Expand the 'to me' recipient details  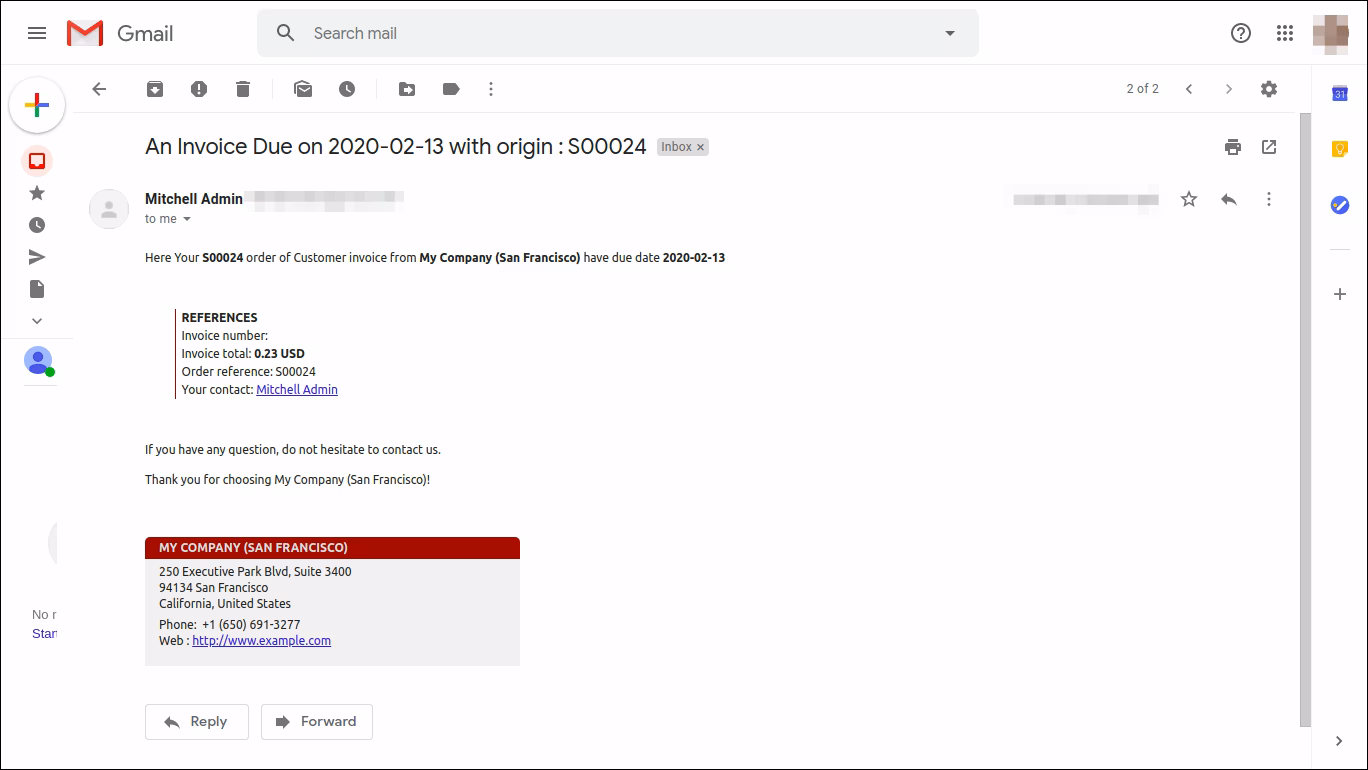pos(186,219)
